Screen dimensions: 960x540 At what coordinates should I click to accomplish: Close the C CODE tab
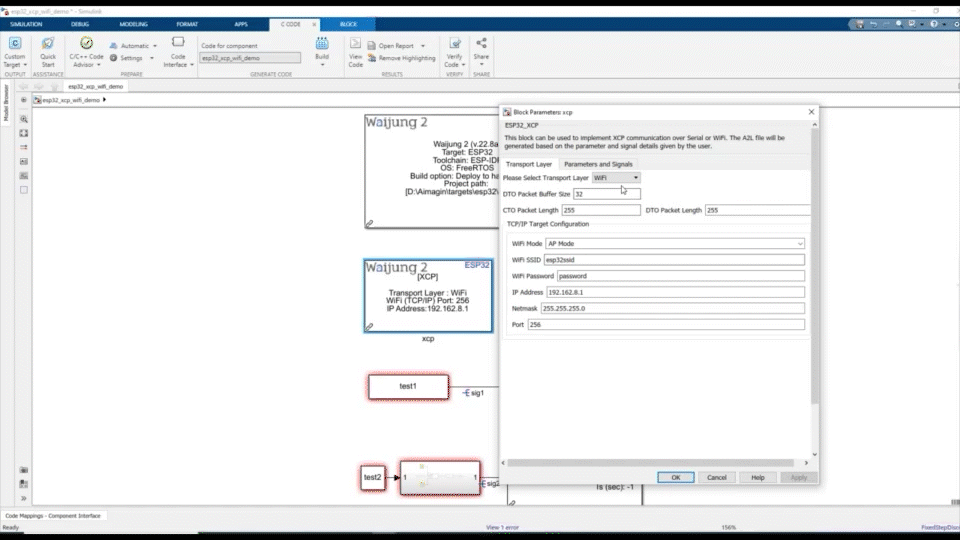point(315,24)
